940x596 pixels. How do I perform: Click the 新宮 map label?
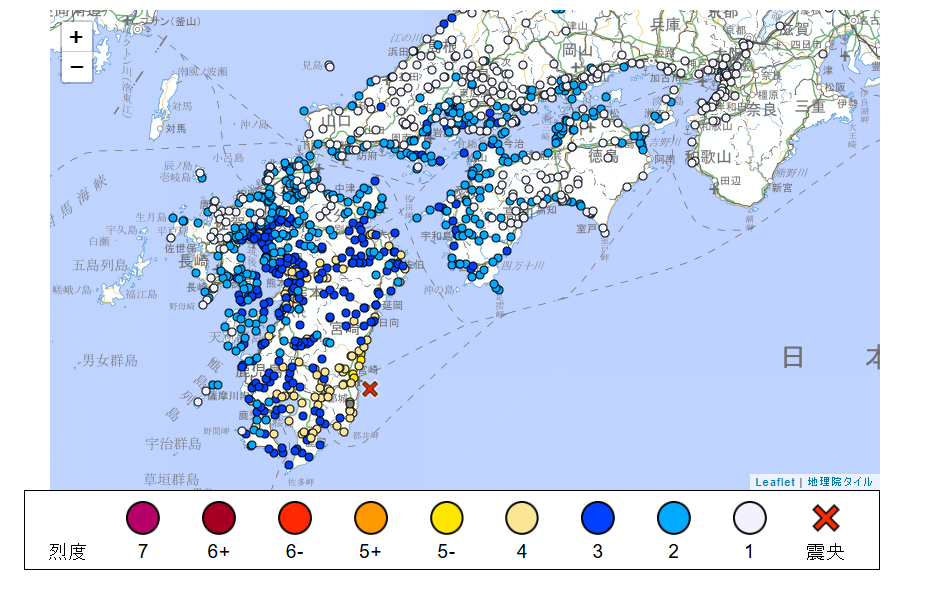(x=782, y=188)
